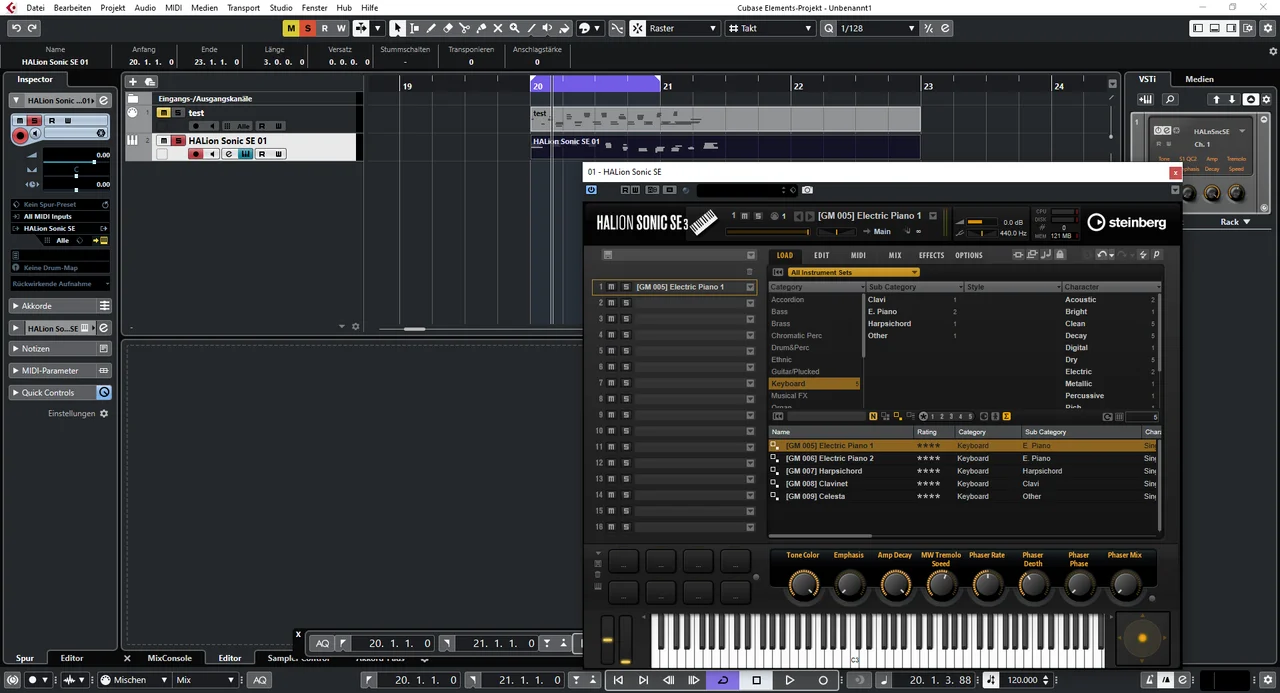Image resolution: width=1280 pixels, height=693 pixels.
Task: Record-enable the HALion Sonic SE 01 track
Action: [197, 154]
